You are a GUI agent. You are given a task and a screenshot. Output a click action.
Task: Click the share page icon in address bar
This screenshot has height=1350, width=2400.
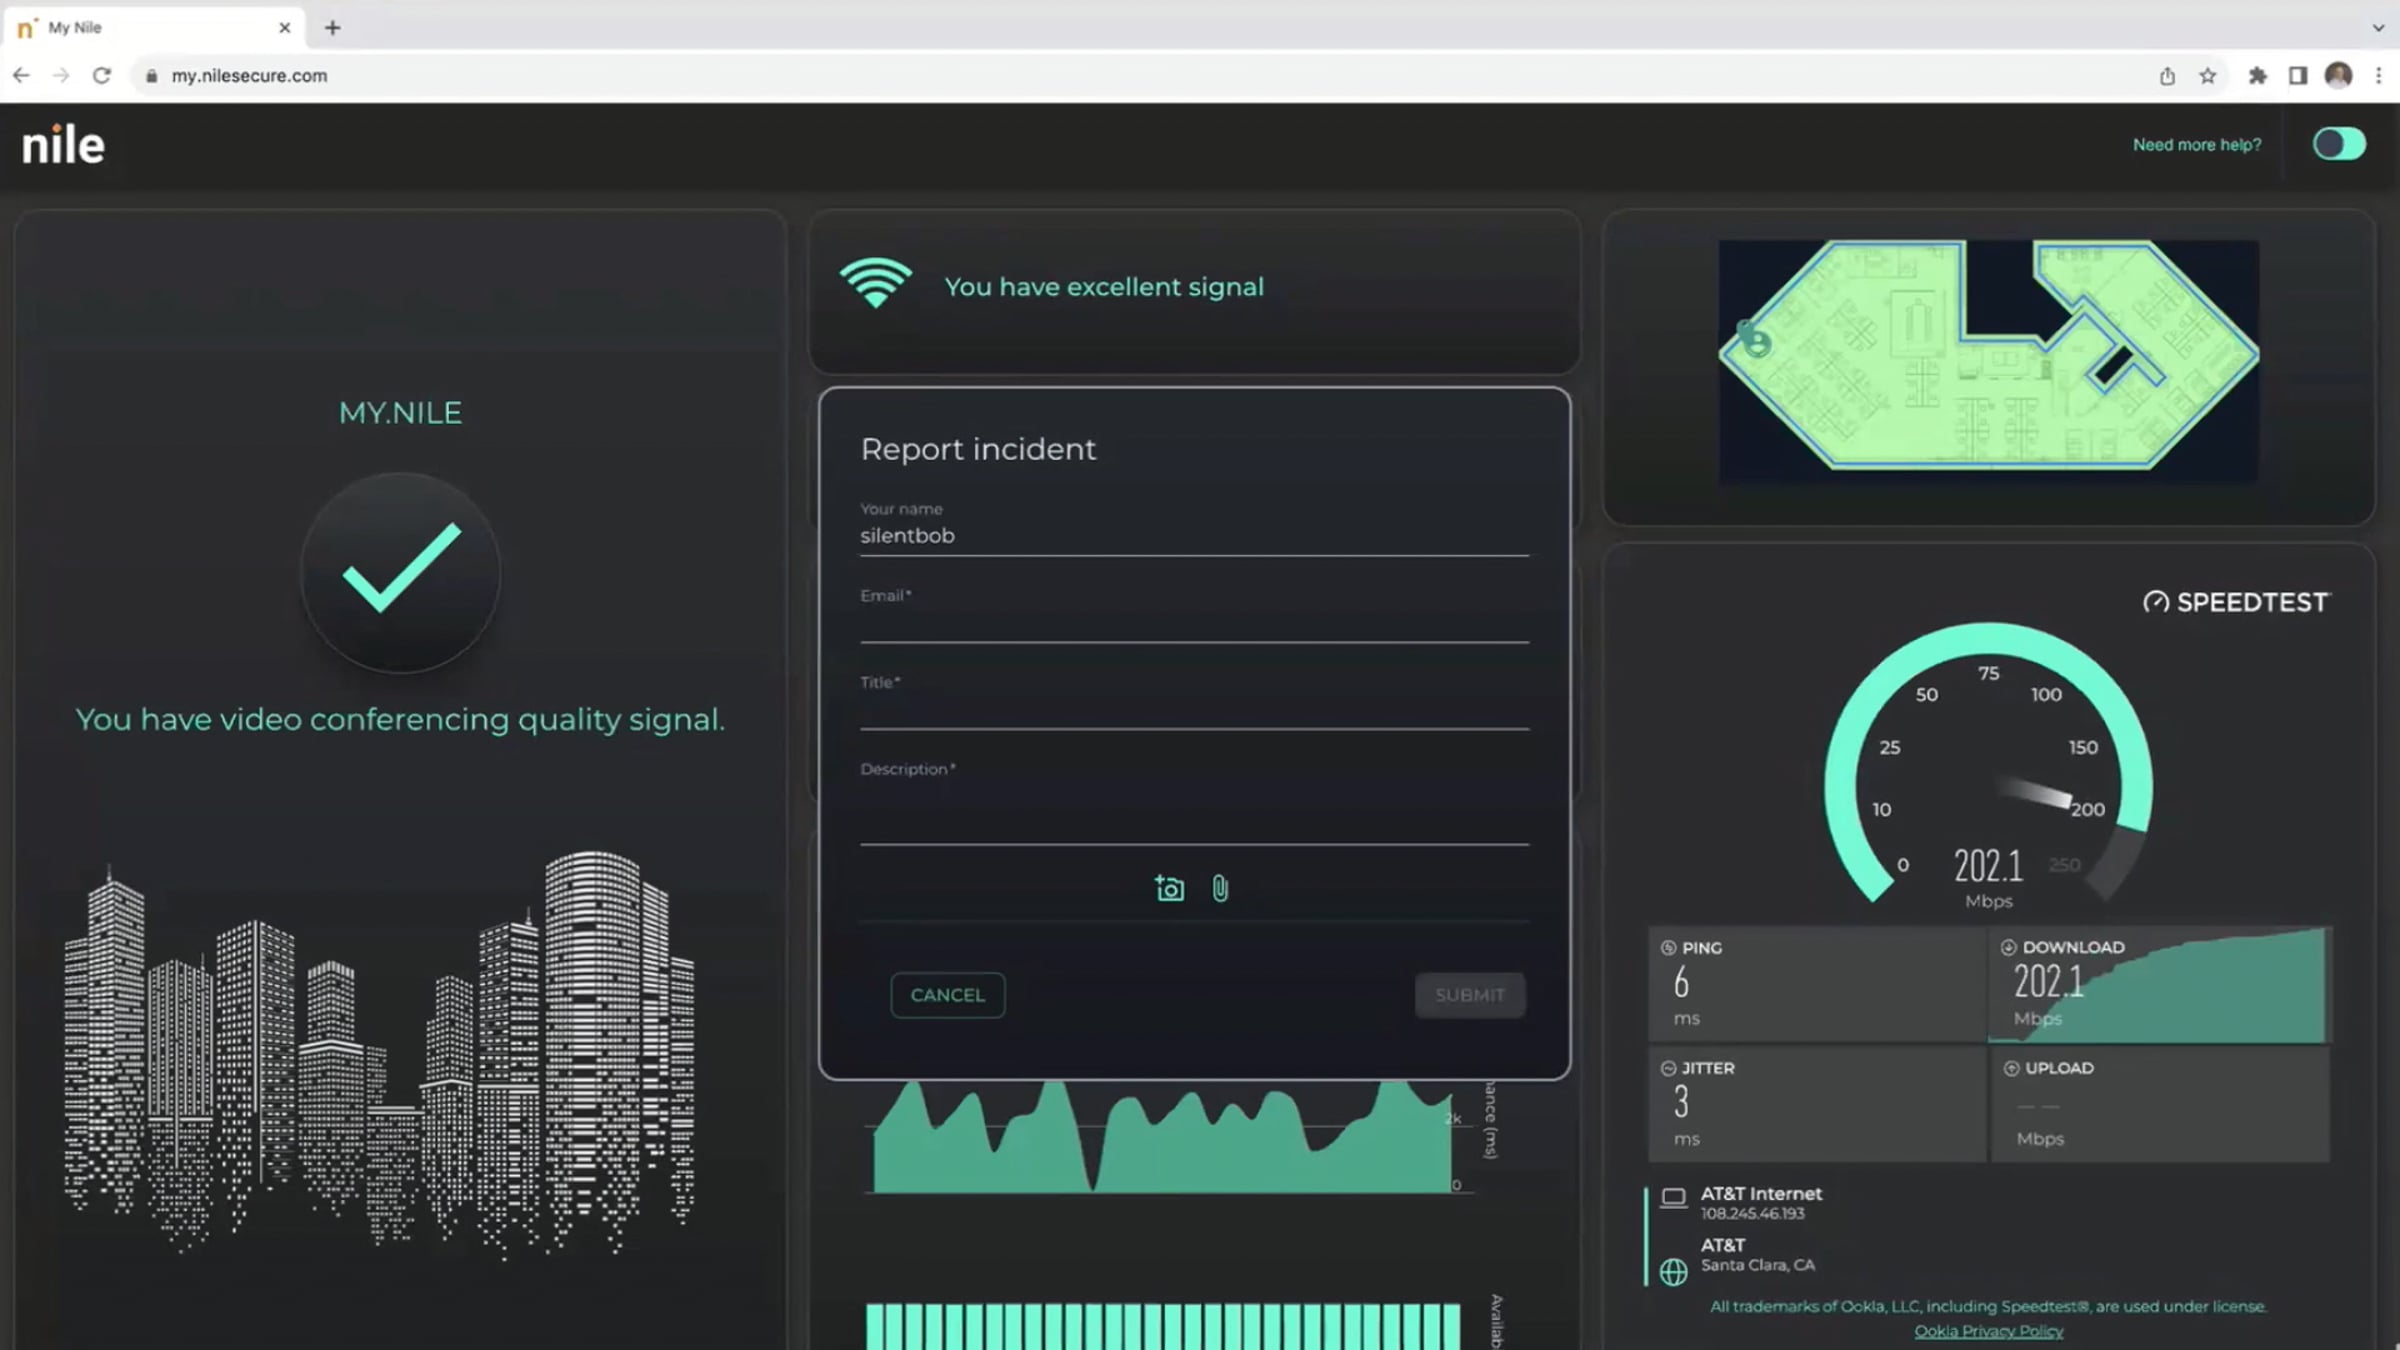pyautogui.click(x=2167, y=76)
